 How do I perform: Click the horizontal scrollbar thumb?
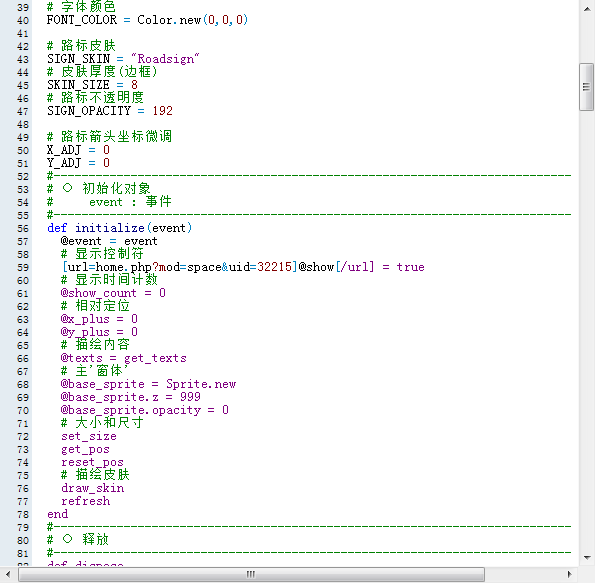click(251, 574)
